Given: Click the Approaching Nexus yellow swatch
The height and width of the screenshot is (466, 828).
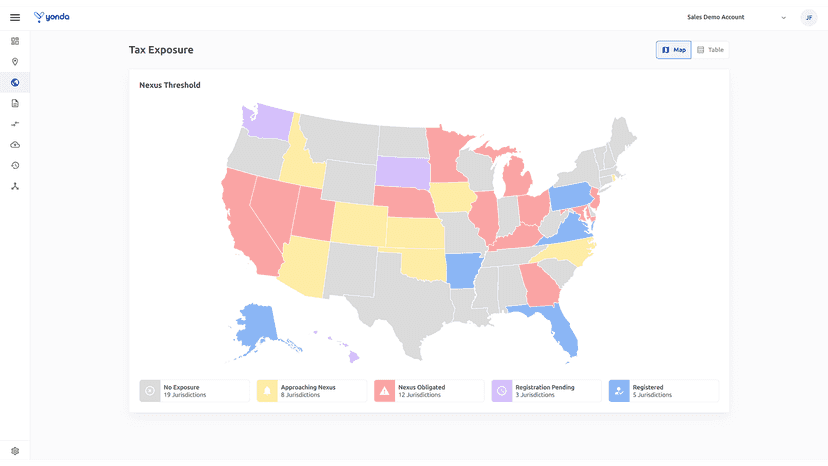Looking at the screenshot, I should pyautogui.click(x=267, y=391).
